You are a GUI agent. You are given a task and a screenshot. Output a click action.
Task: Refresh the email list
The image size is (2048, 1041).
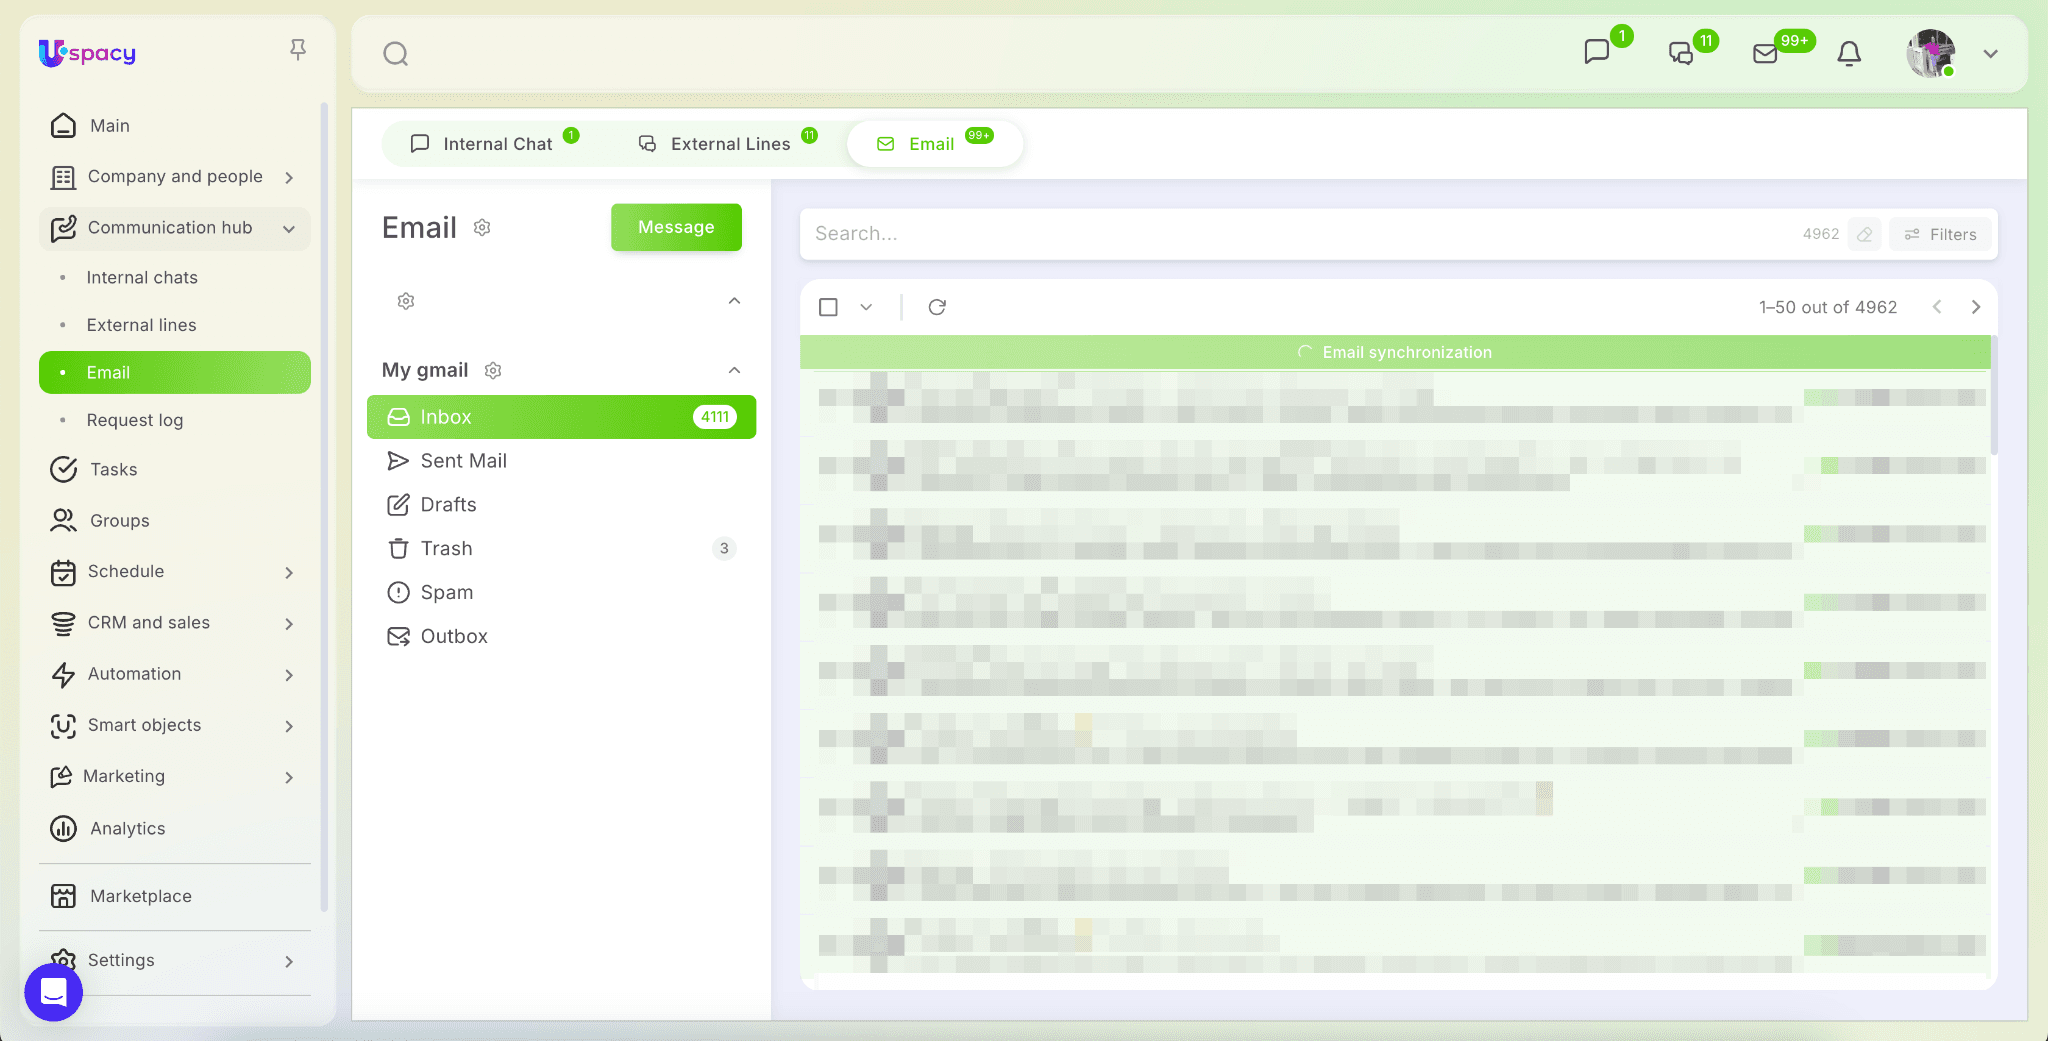click(x=937, y=307)
